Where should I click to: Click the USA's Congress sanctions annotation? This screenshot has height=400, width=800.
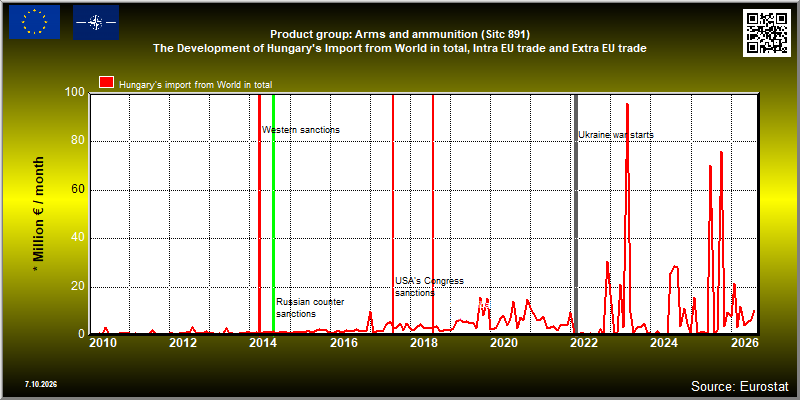click(x=429, y=287)
